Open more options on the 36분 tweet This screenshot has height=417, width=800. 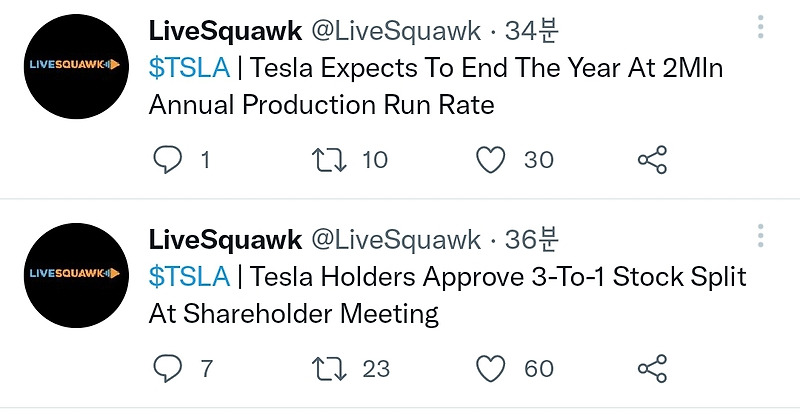(760, 236)
